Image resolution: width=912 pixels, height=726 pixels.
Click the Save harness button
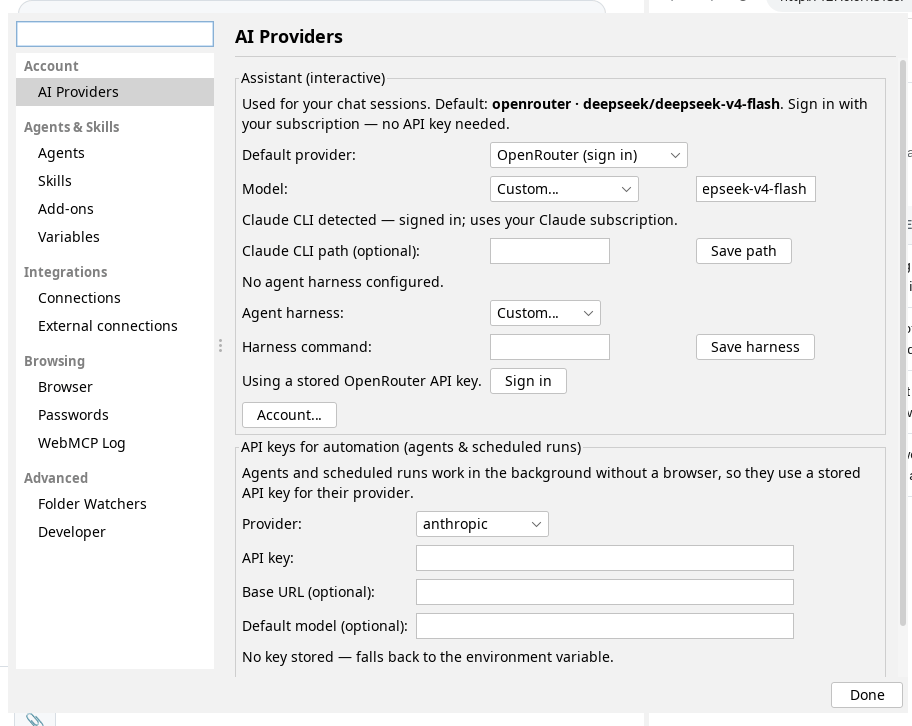pos(755,347)
